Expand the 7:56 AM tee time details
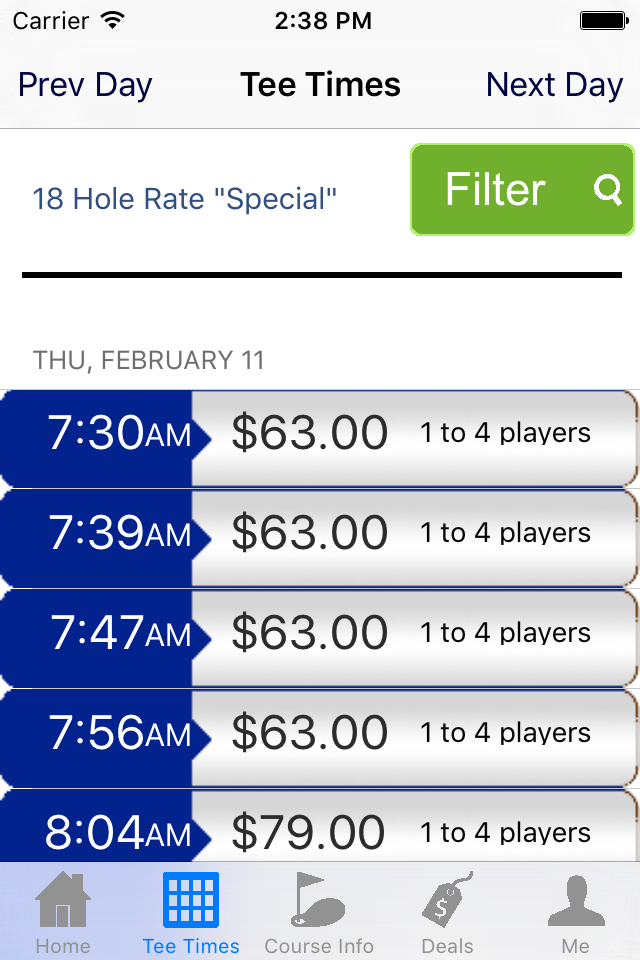The height and width of the screenshot is (960, 640). coord(320,732)
